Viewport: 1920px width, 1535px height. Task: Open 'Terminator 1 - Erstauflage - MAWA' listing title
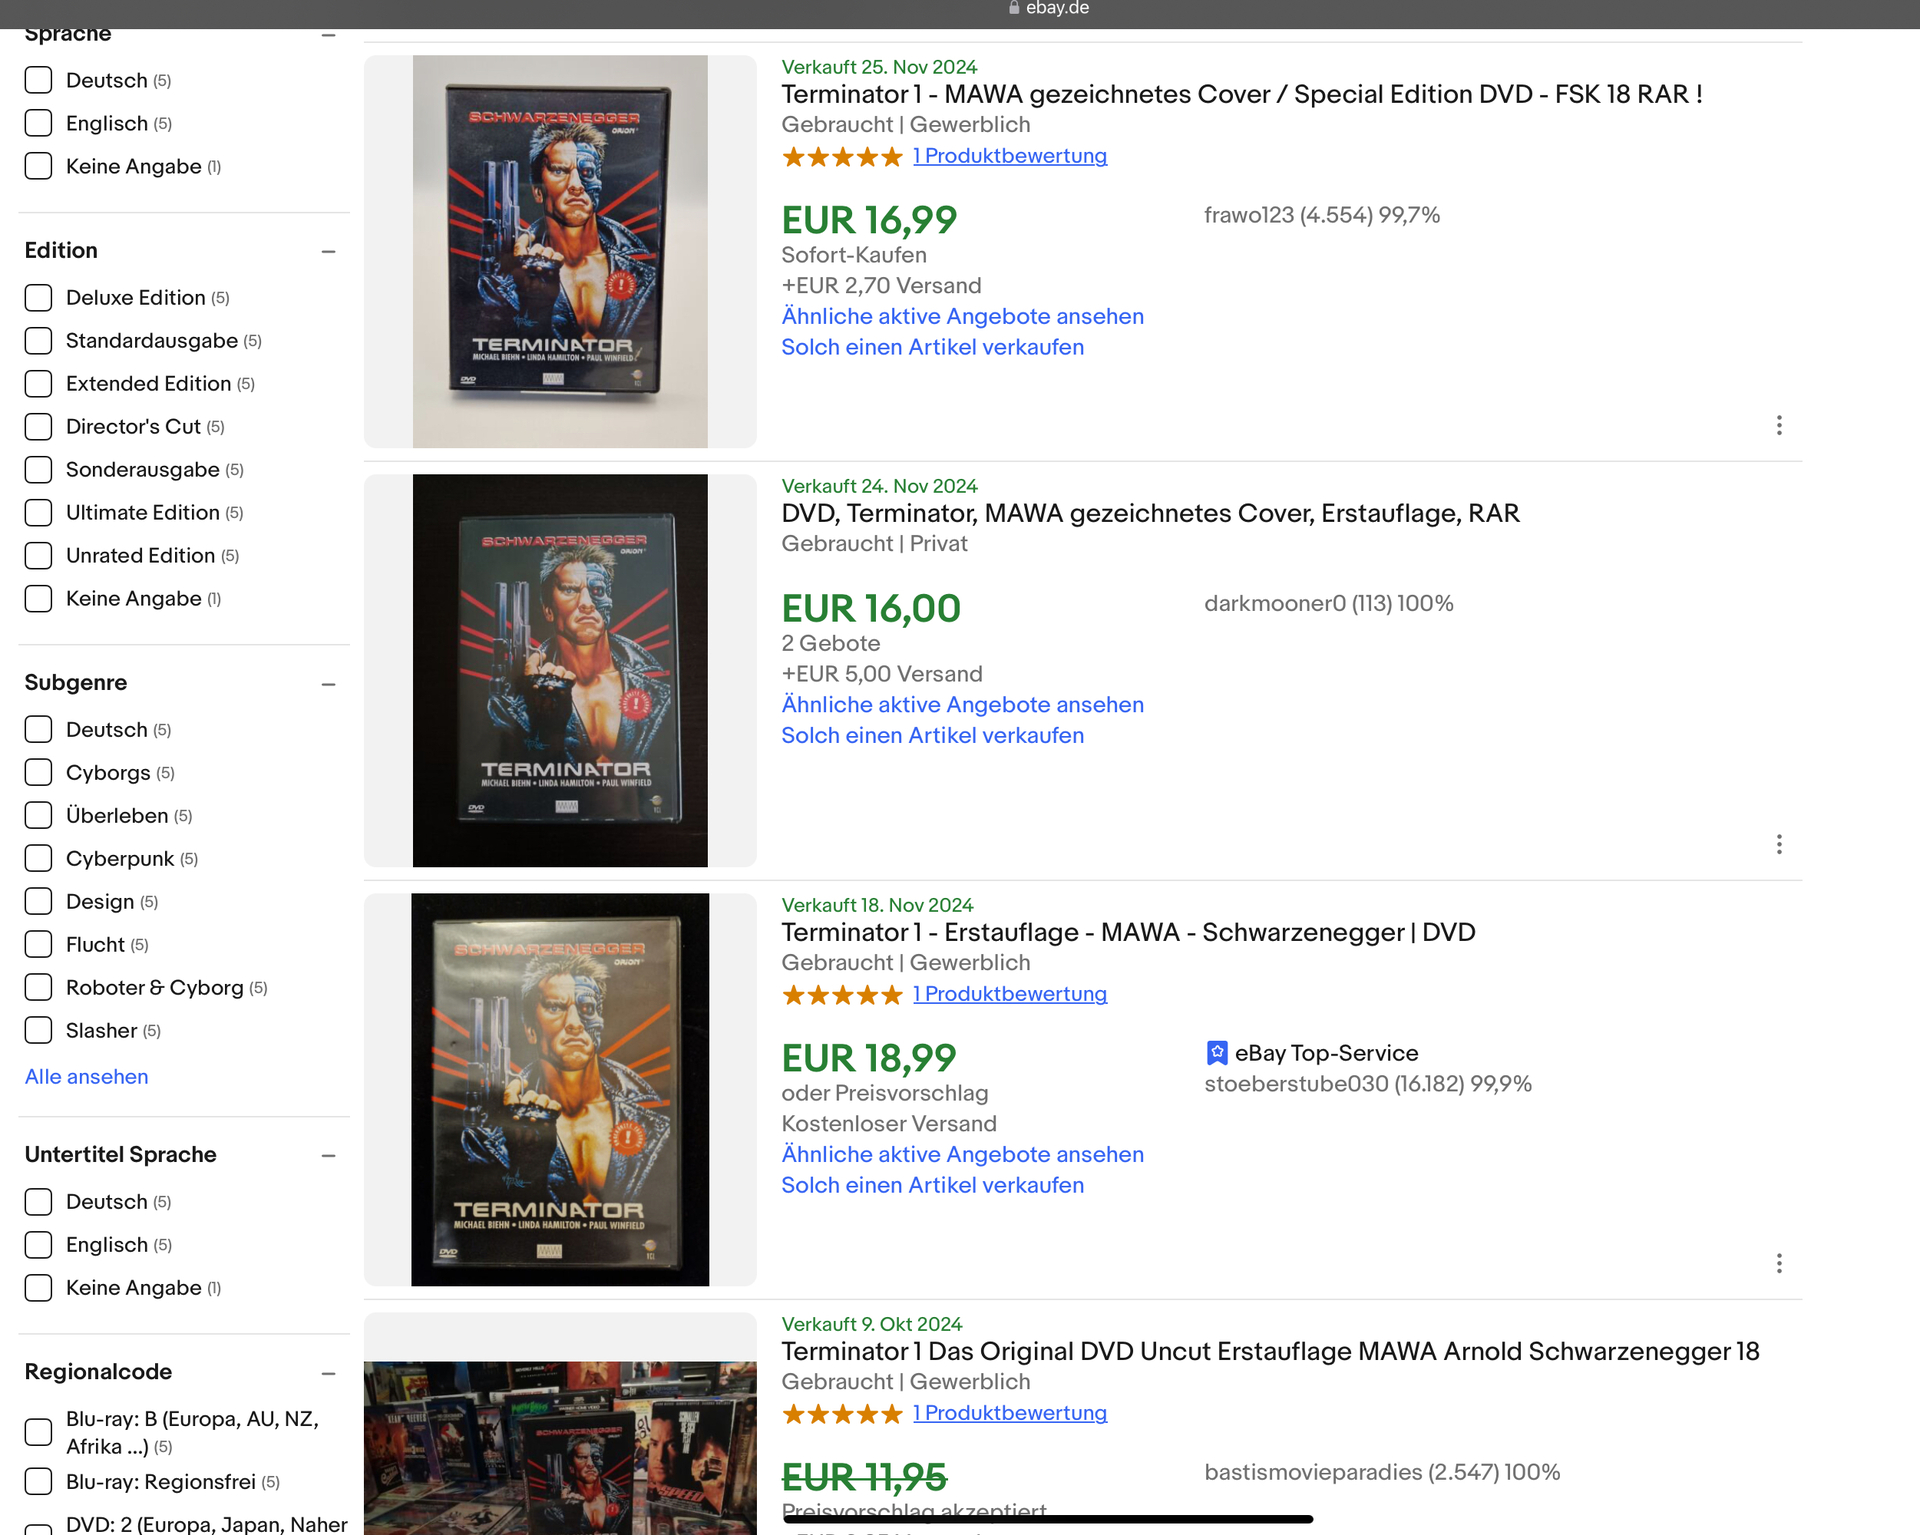pos(1128,933)
